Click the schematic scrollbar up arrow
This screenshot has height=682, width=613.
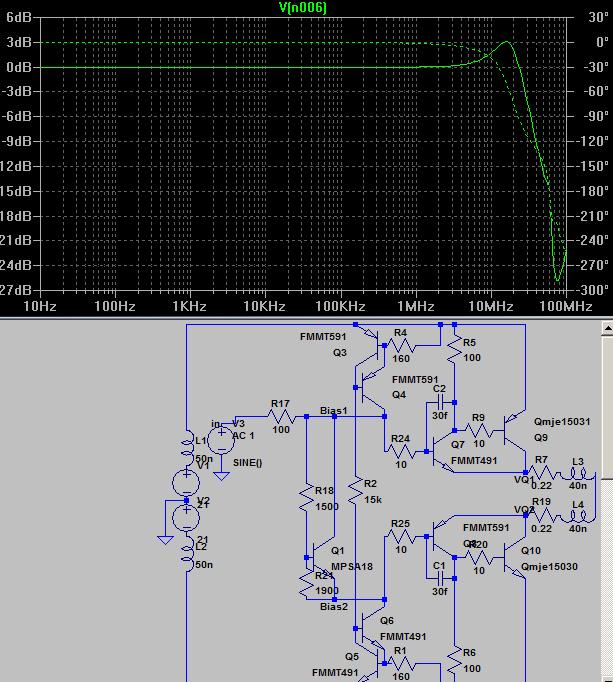pos(607,328)
